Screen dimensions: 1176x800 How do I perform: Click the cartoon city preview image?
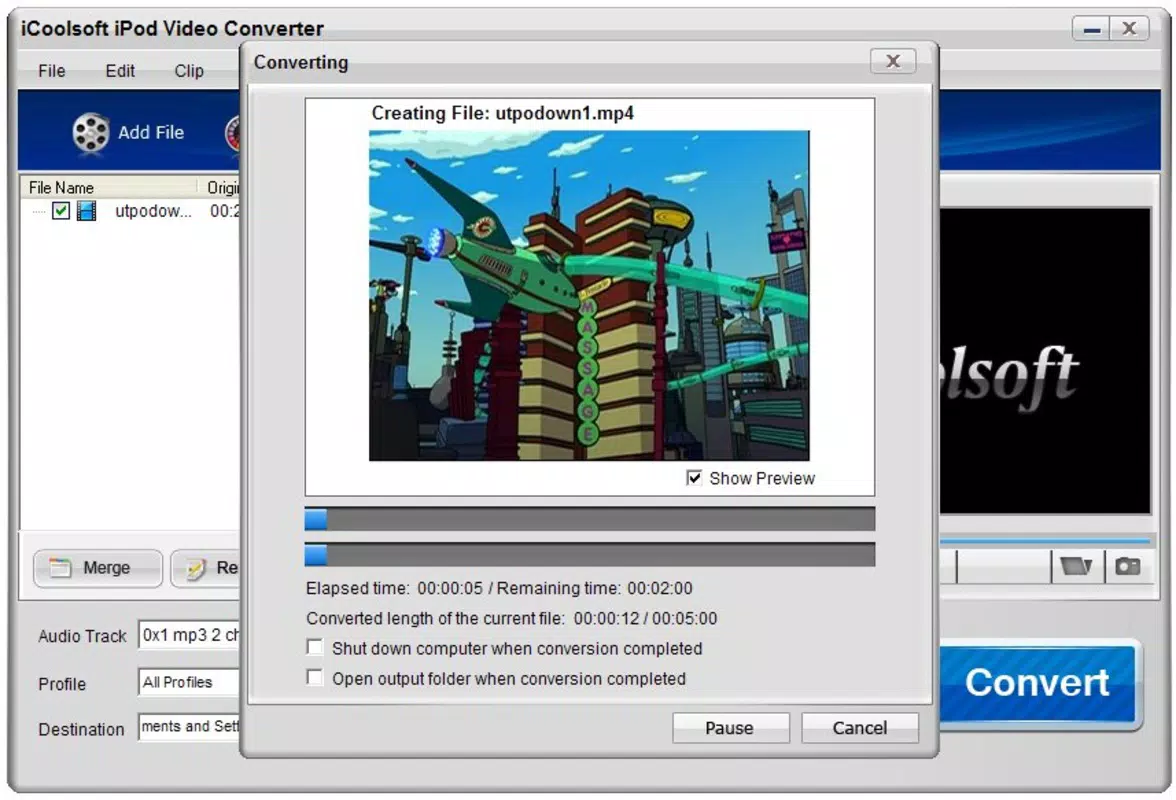(x=589, y=295)
